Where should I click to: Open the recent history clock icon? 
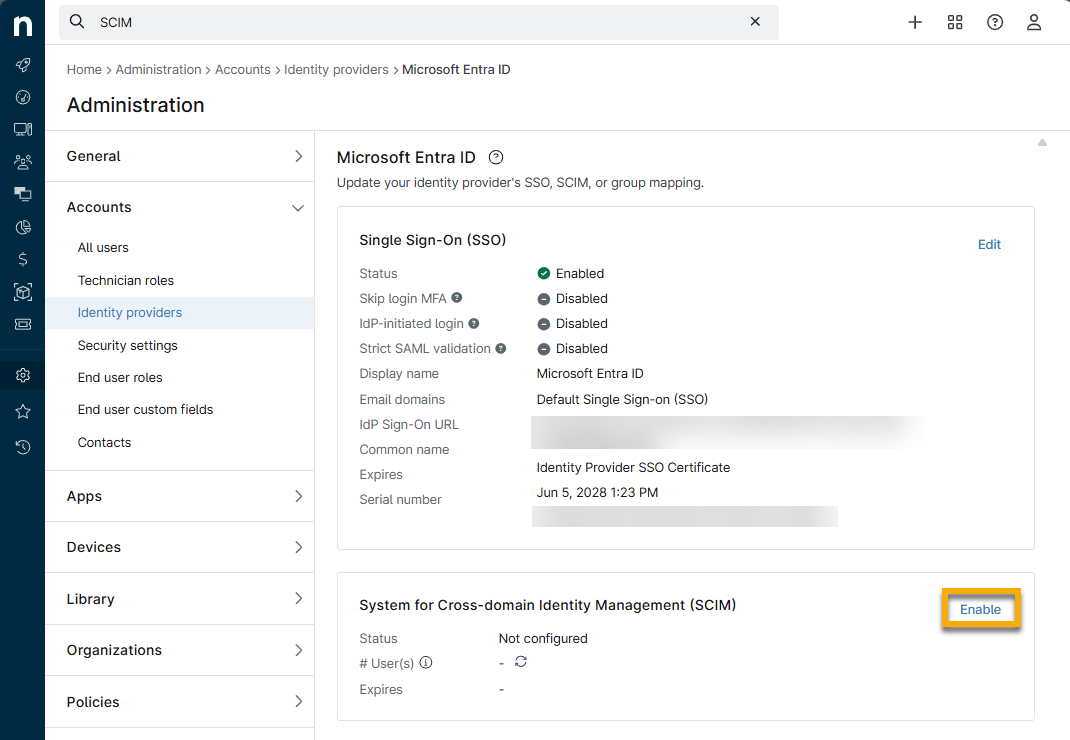tap(22, 447)
